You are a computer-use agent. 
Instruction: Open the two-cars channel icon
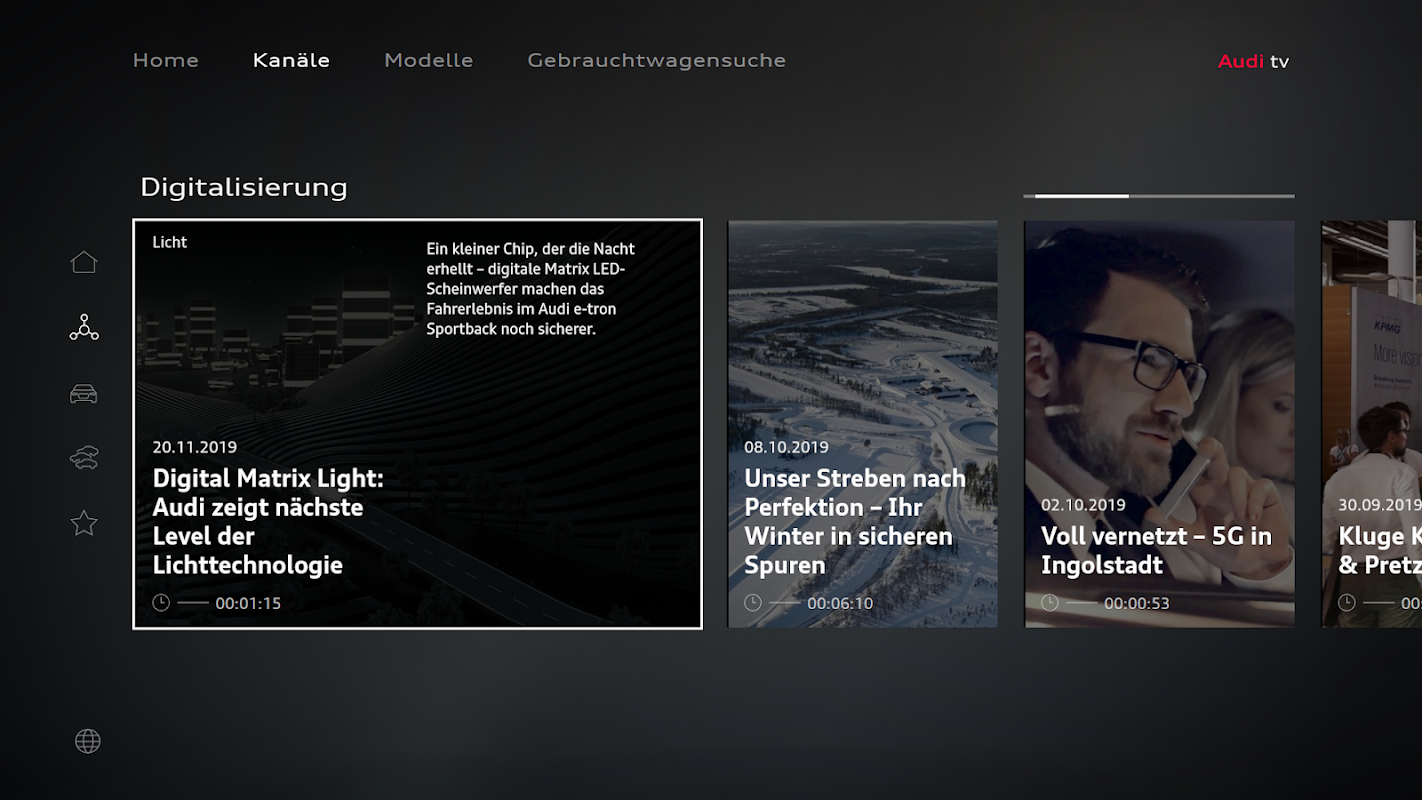point(84,458)
